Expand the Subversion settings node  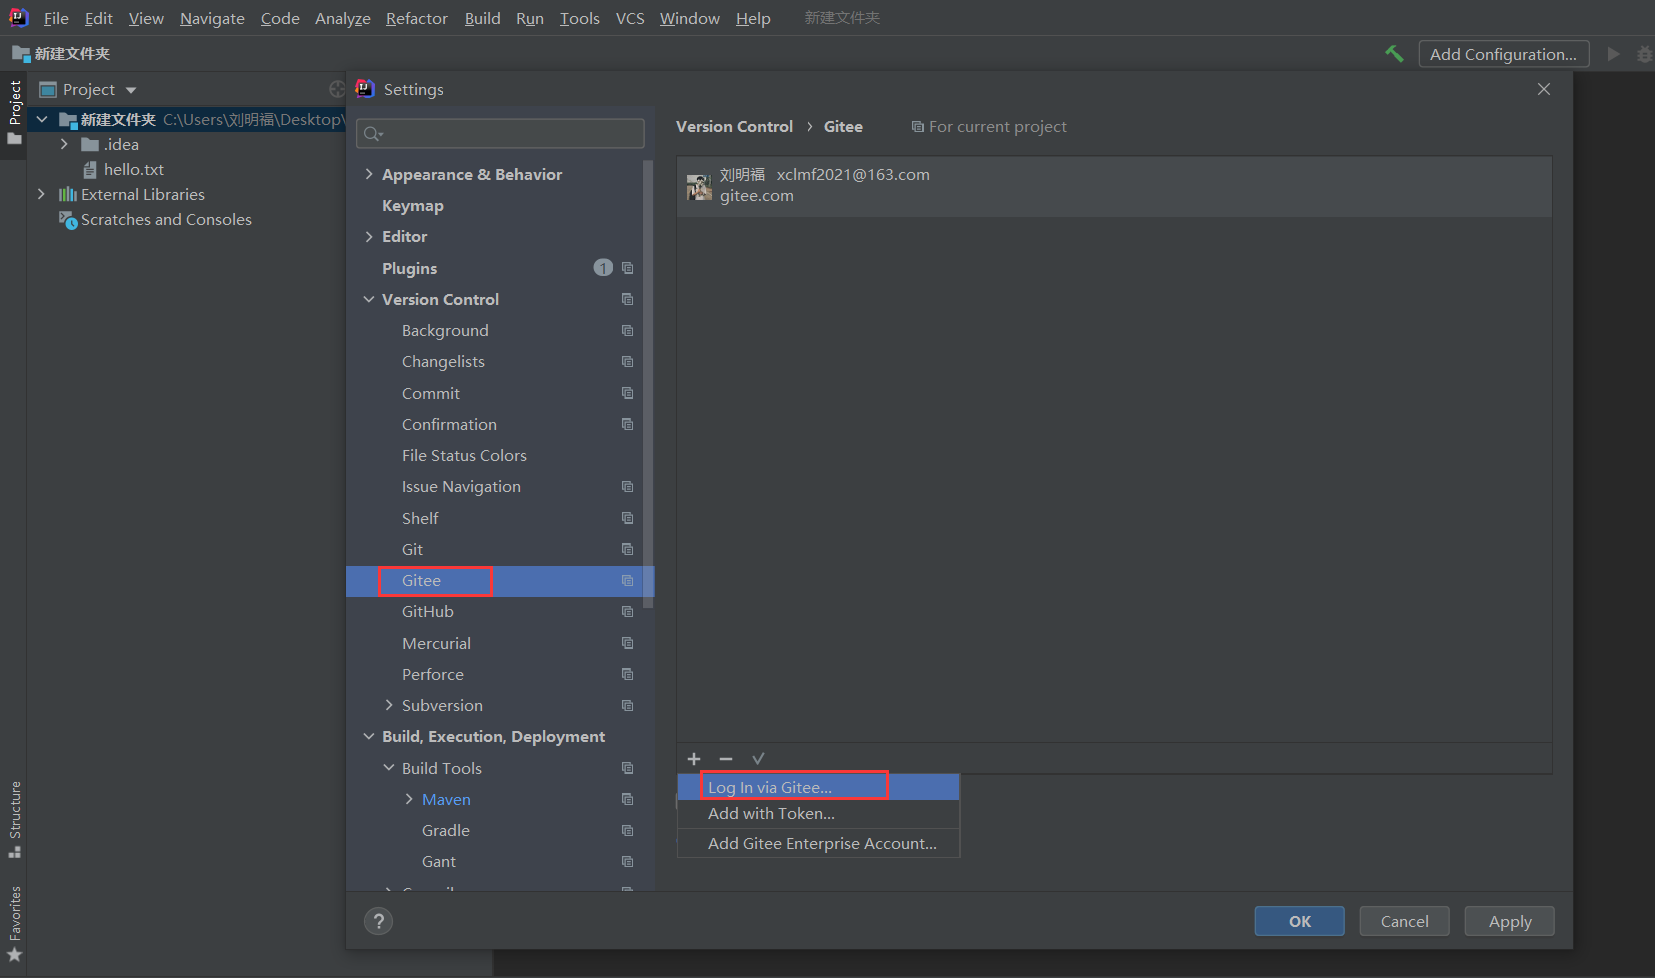389,705
